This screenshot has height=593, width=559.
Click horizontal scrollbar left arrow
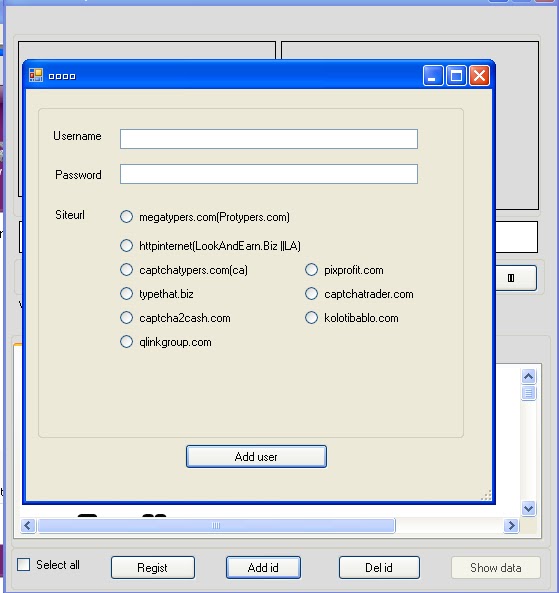(28, 526)
